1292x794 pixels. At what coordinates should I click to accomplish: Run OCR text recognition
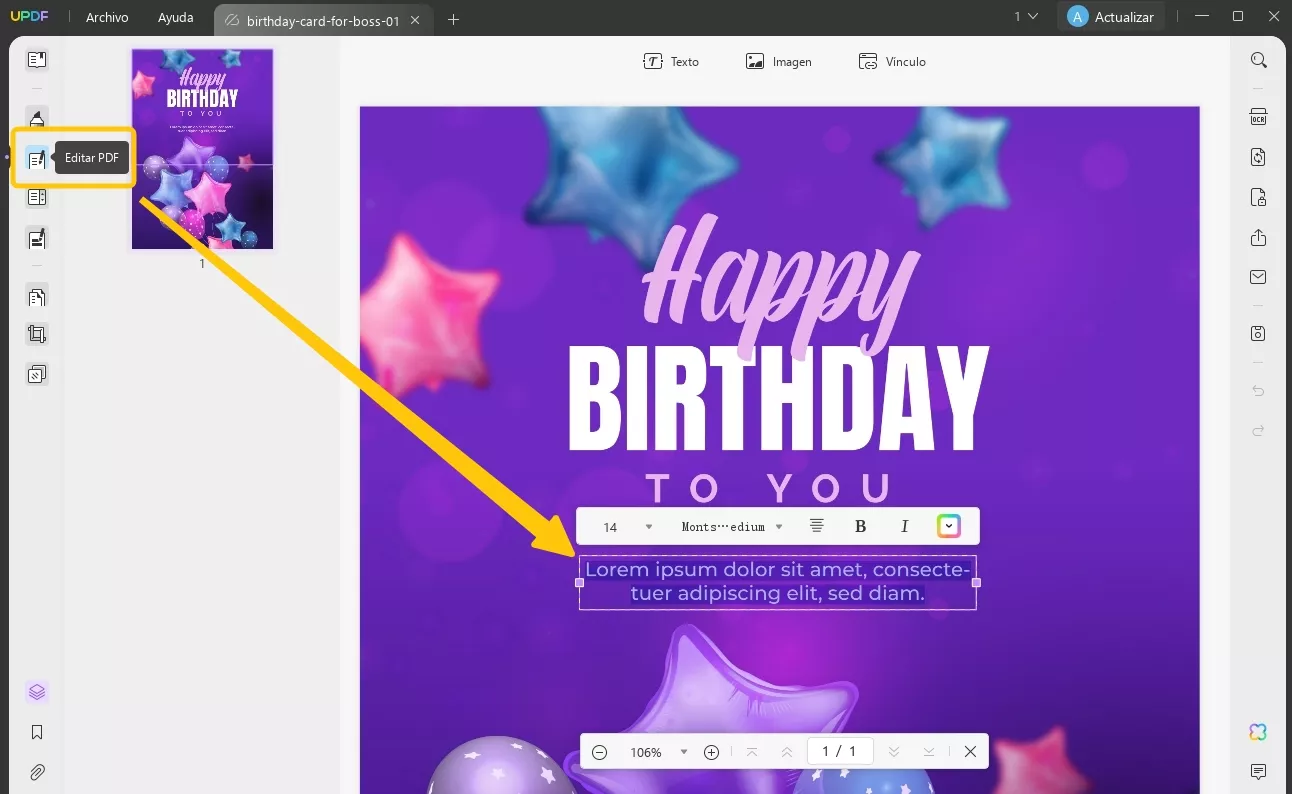(x=1259, y=117)
